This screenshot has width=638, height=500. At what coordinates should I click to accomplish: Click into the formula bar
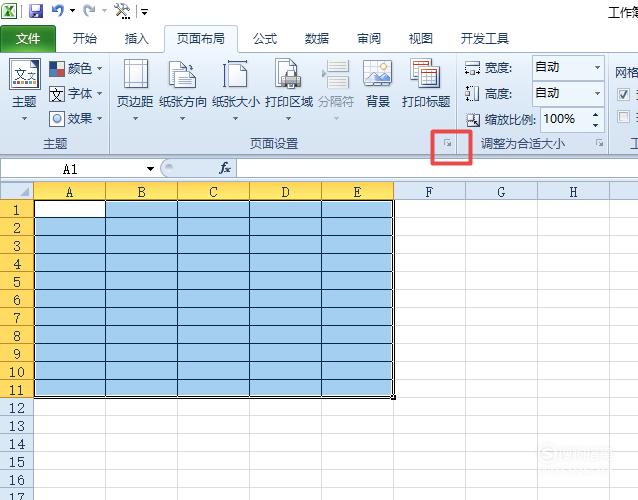(437, 168)
